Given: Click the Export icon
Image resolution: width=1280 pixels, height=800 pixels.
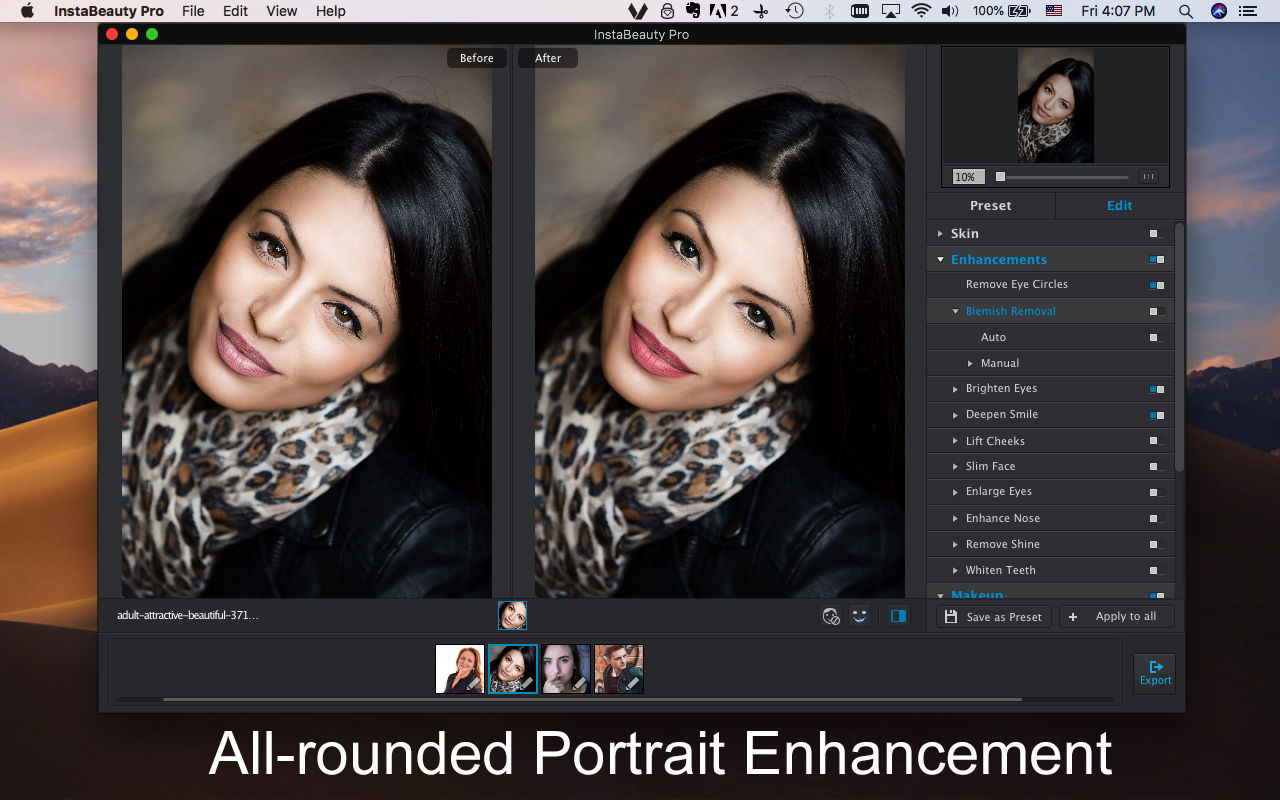Looking at the screenshot, I should tap(1154, 672).
